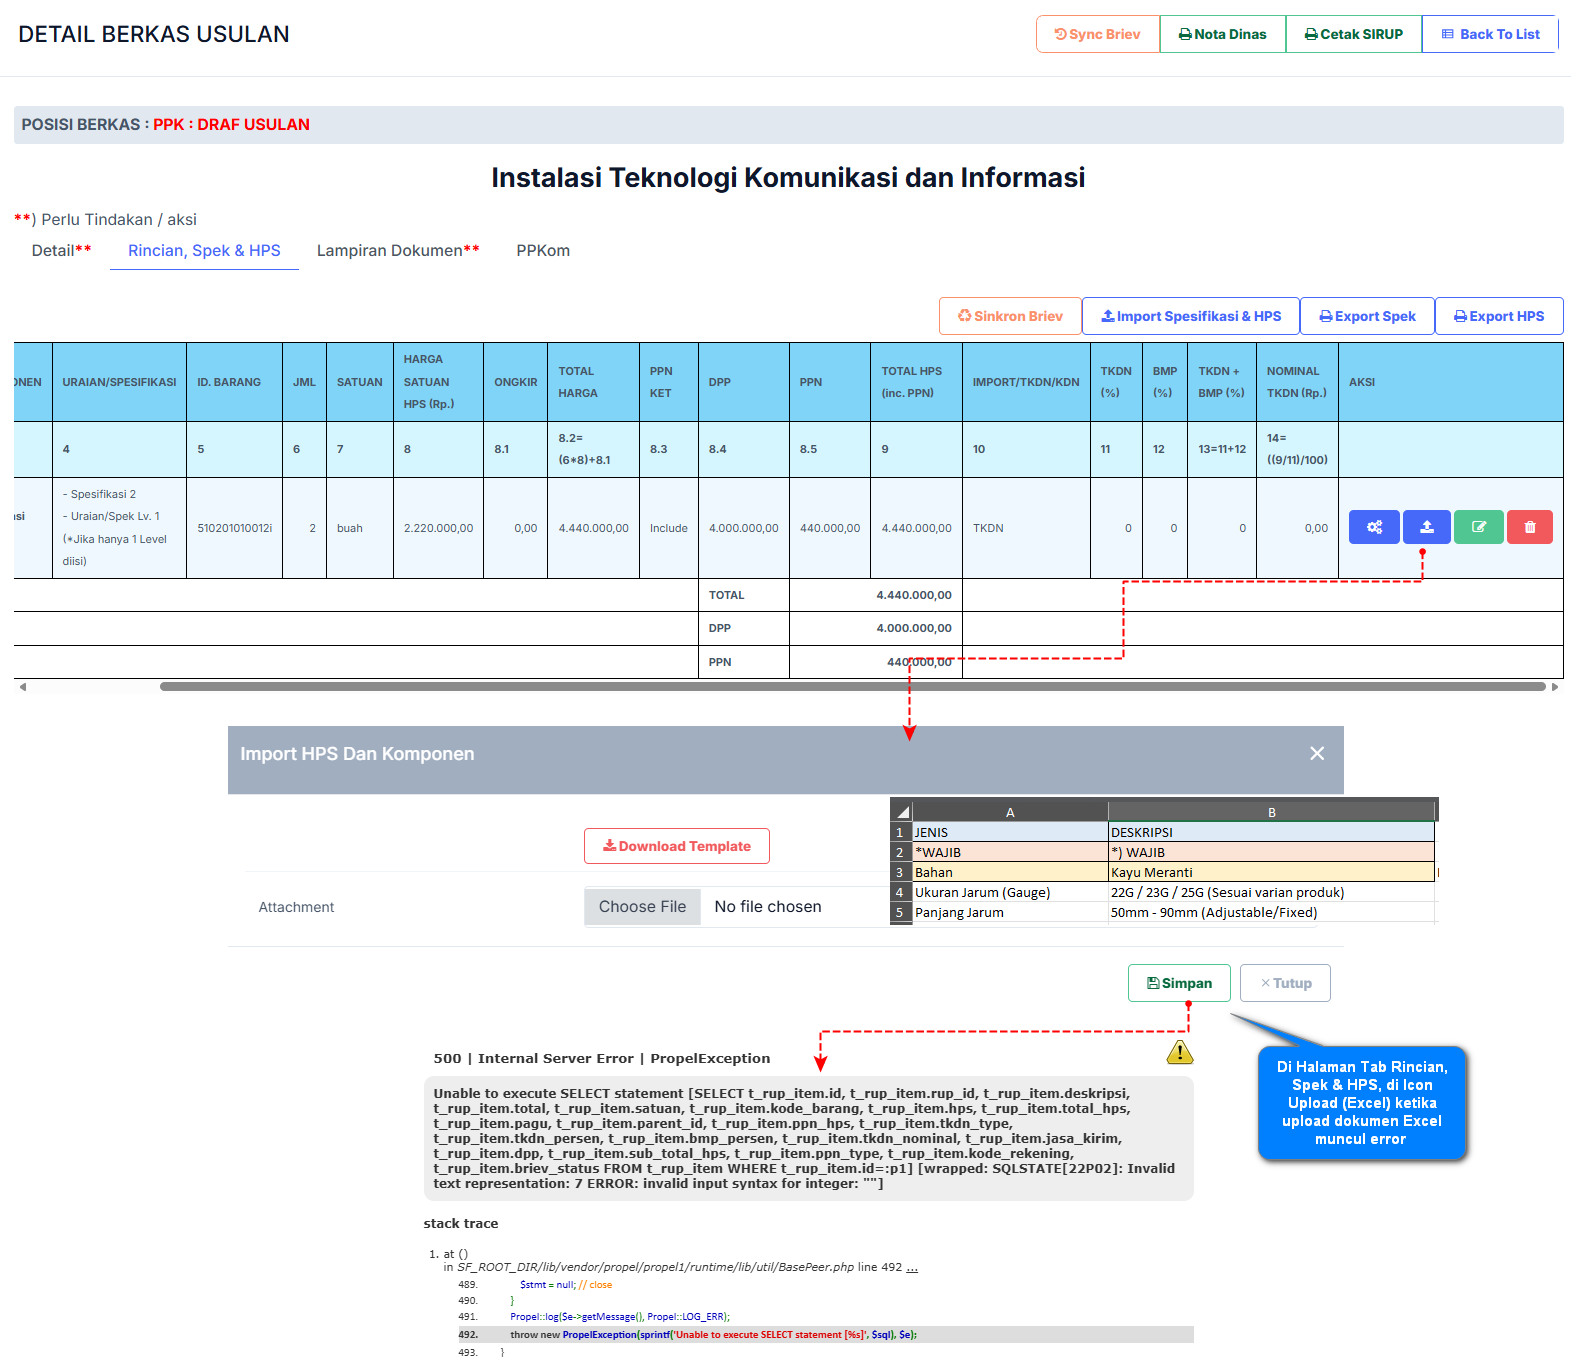Delete the row using red trash icon

point(1529,527)
